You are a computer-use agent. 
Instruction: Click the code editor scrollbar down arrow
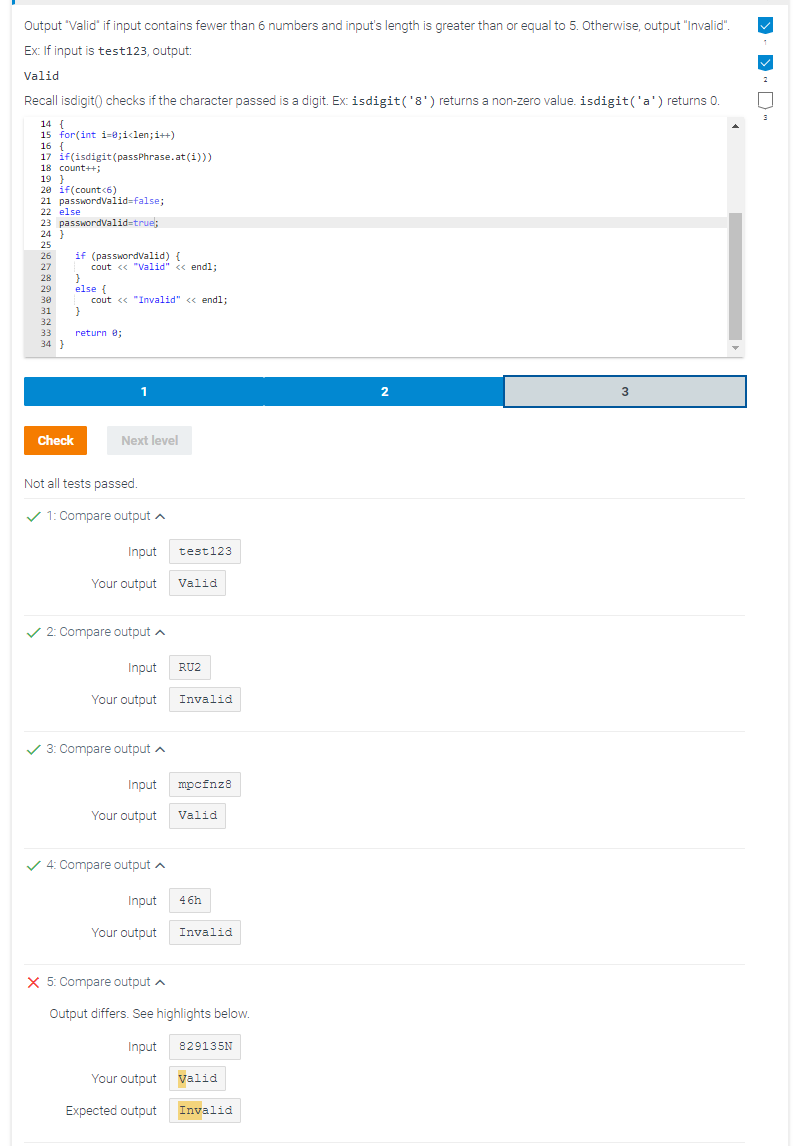coord(737,349)
